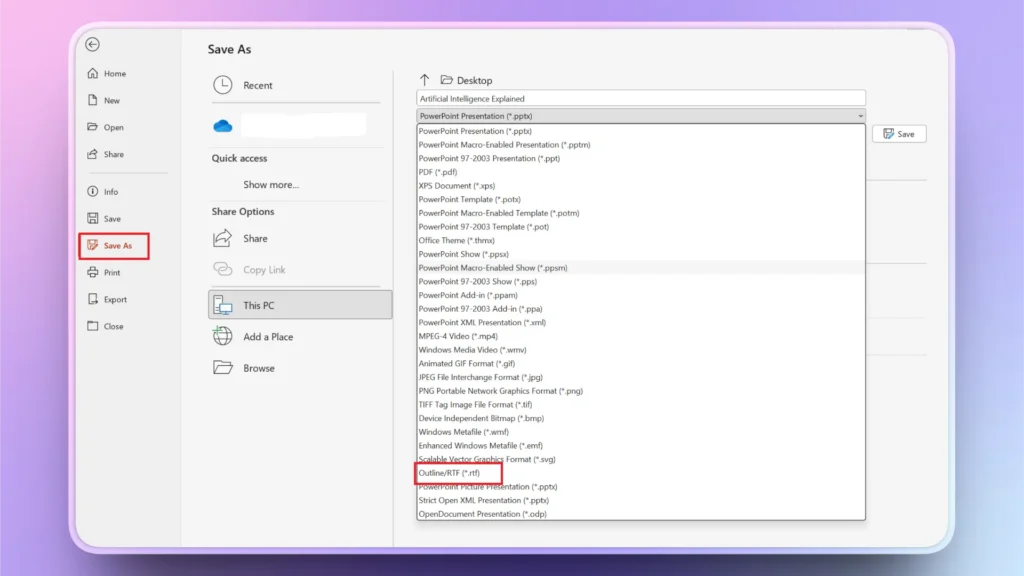Image resolution: width=1024 pixels, height=576 pixels.
Task: Choose the Browse option
Action: 259,368
